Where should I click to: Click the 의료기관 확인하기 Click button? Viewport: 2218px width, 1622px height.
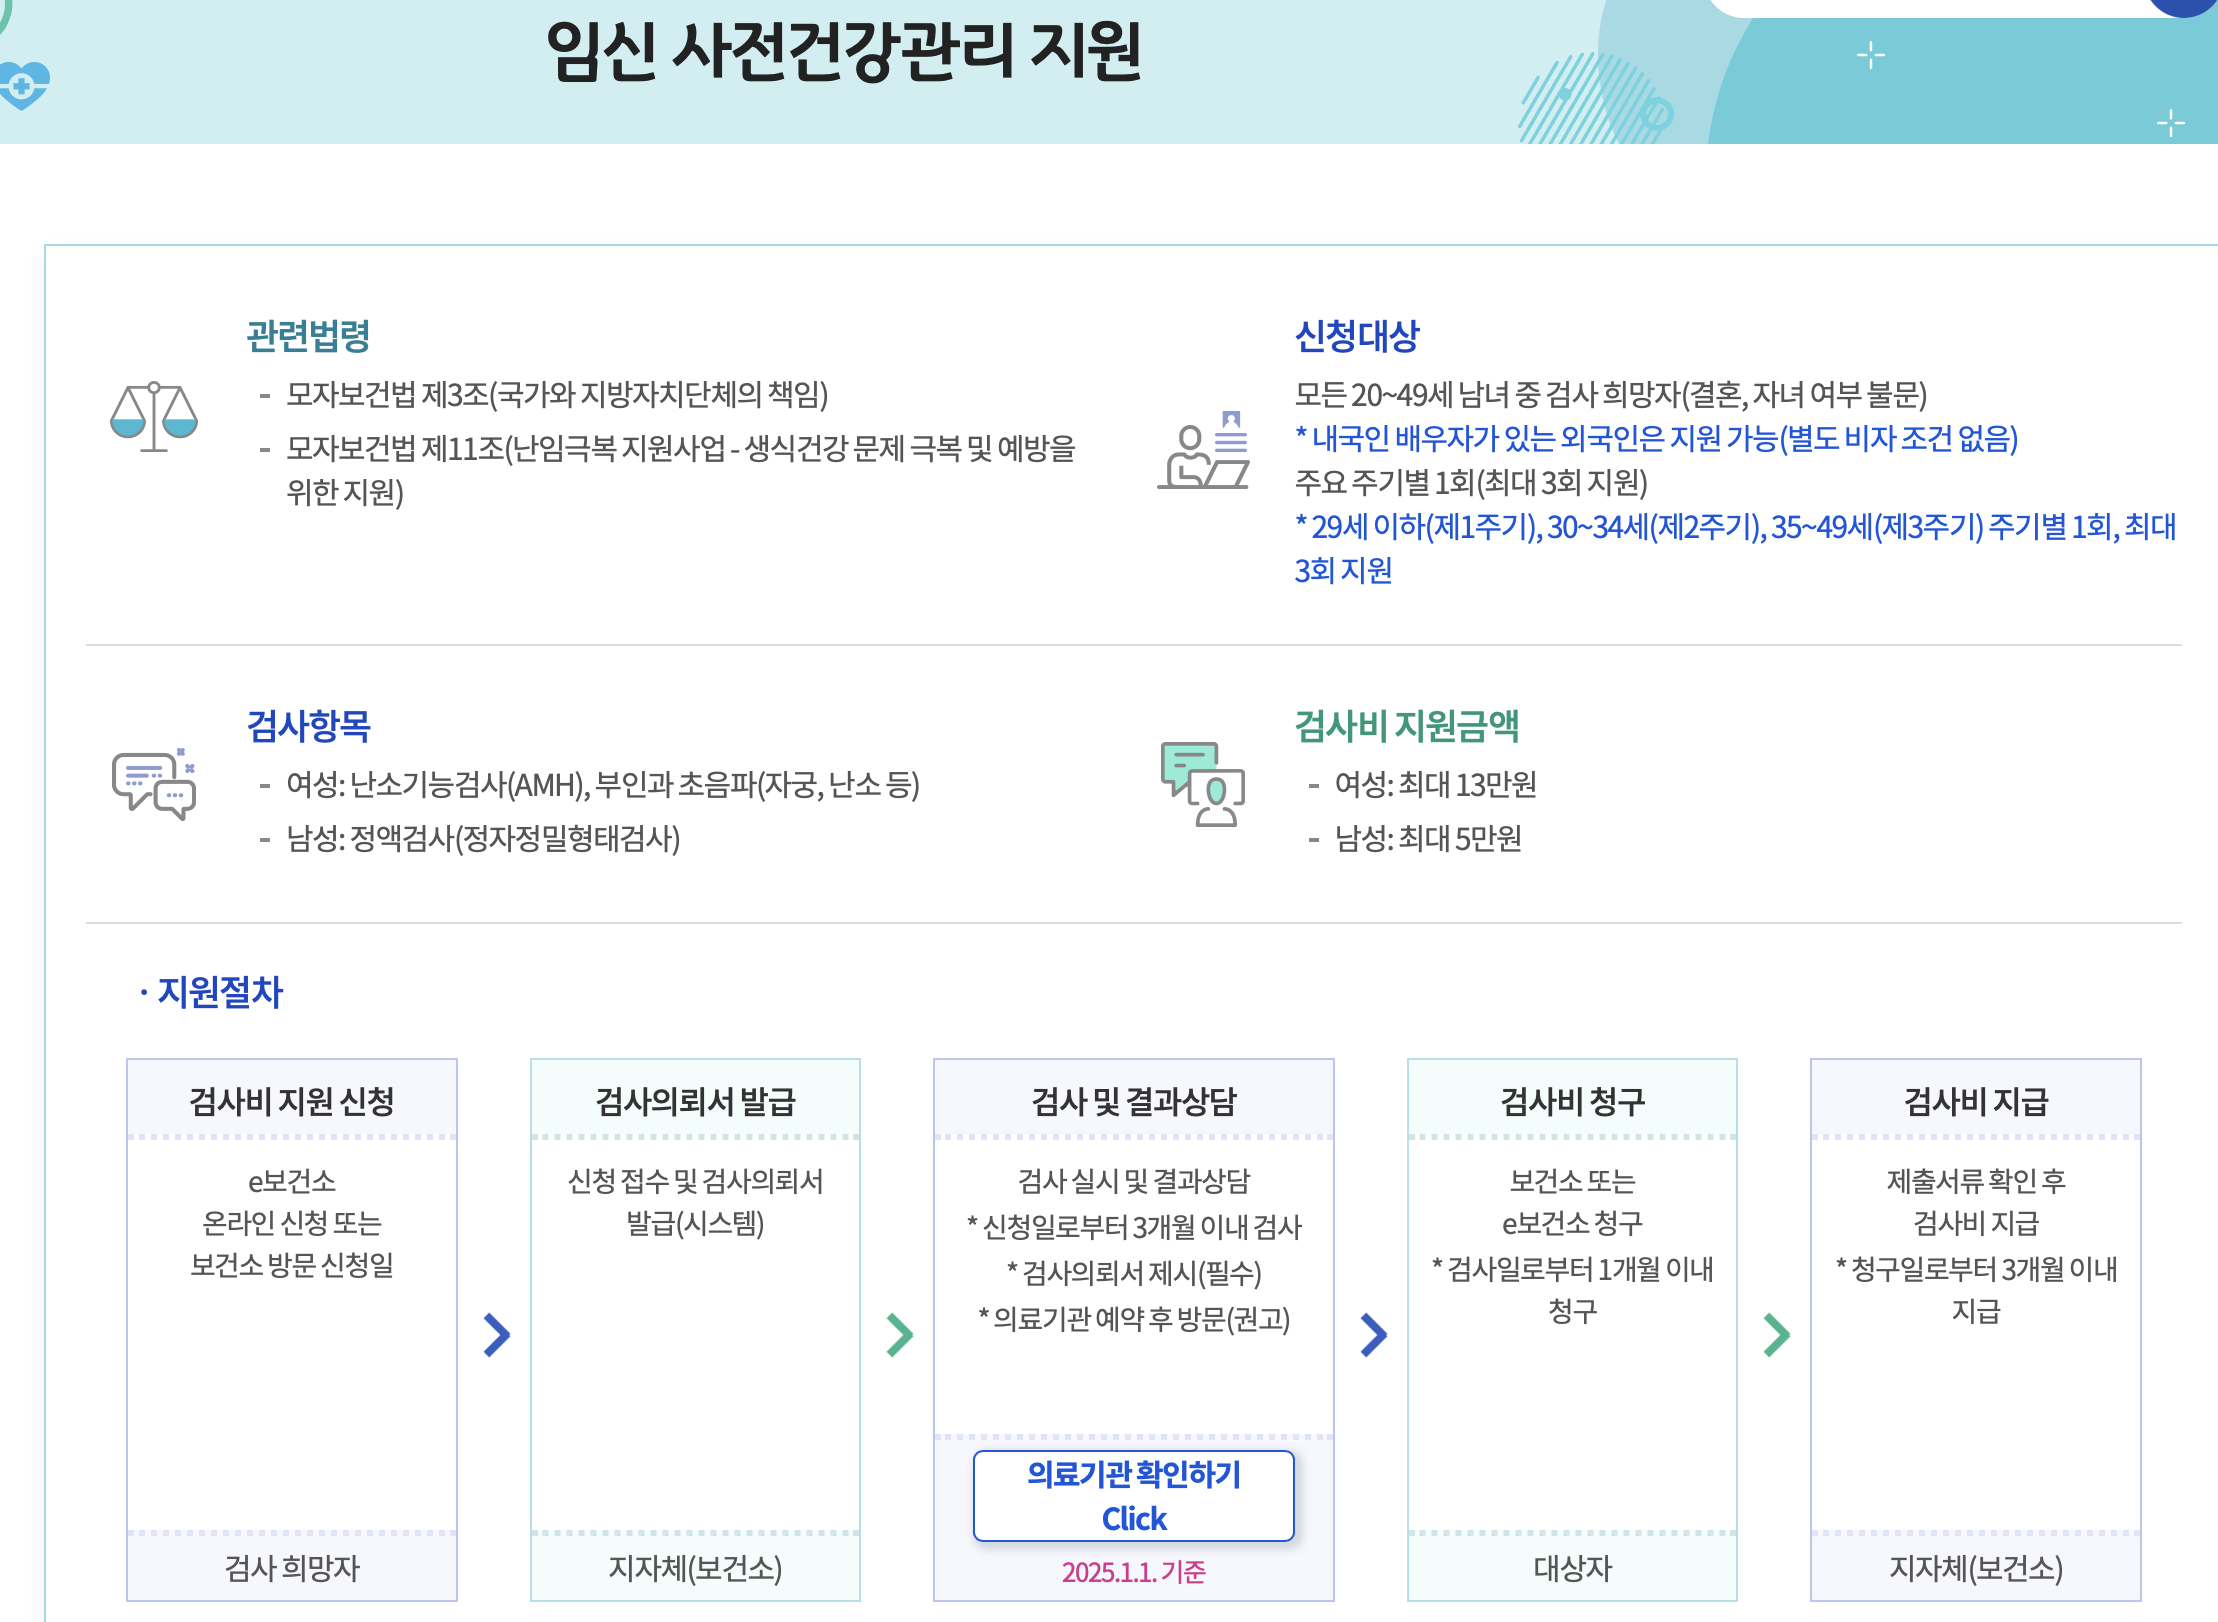click(x=1133, y=1495)
